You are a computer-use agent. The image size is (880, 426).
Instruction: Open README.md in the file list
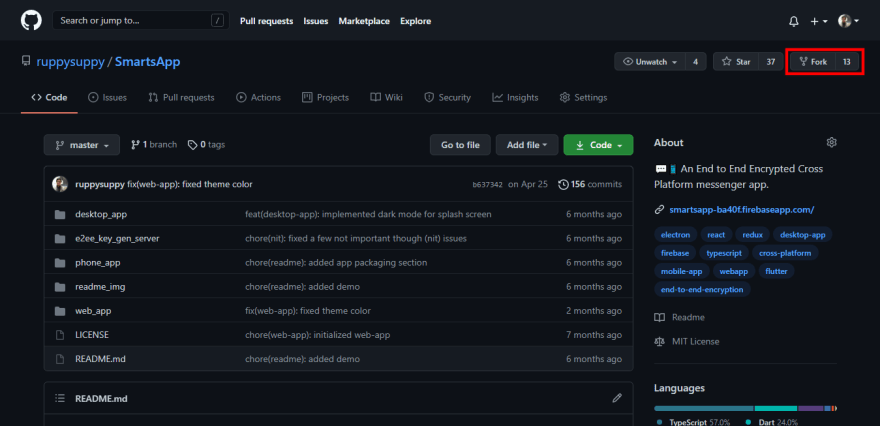pos(100,359)
